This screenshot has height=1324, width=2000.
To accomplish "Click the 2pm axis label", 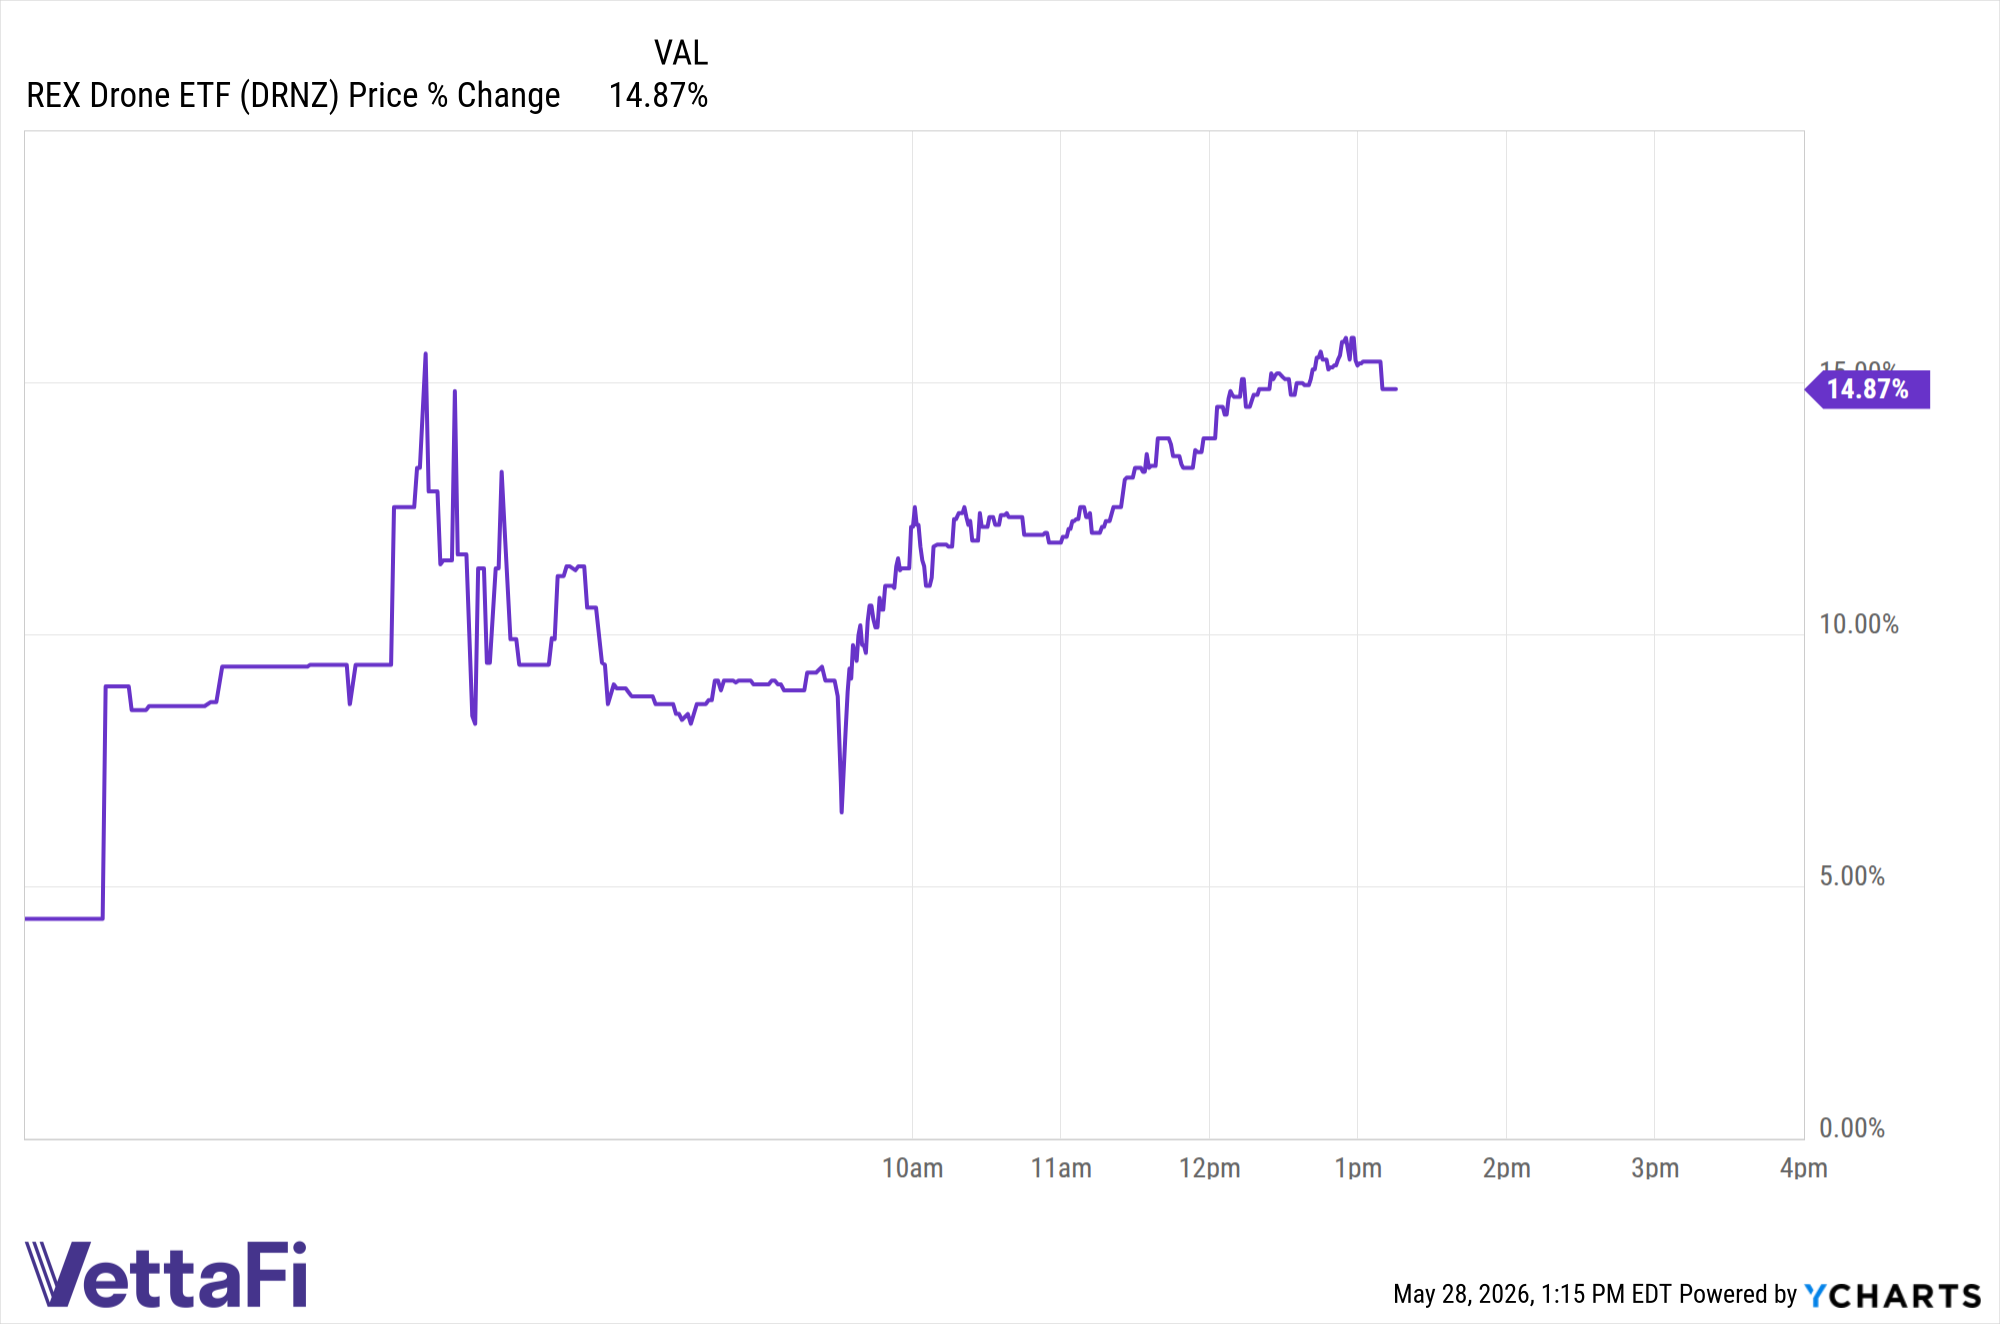I will click(x=1506, y=1168).
